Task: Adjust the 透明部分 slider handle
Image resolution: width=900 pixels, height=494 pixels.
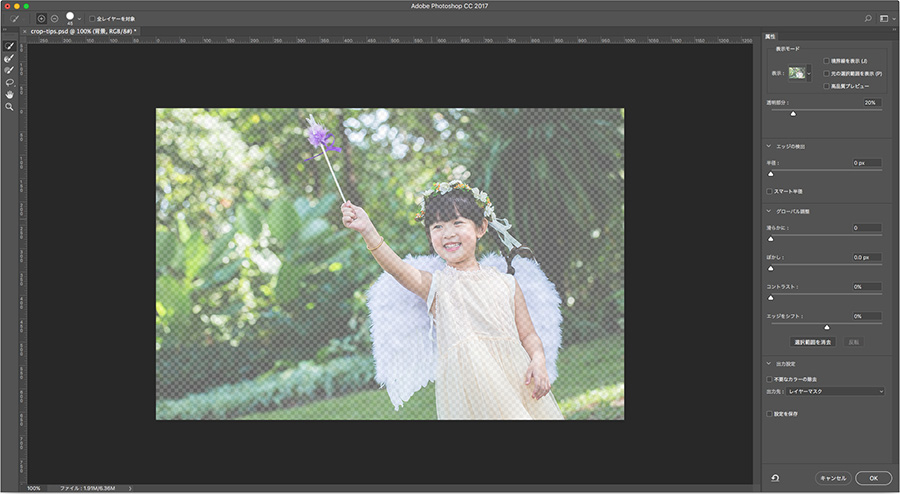Action: click(x=793, y=114)
